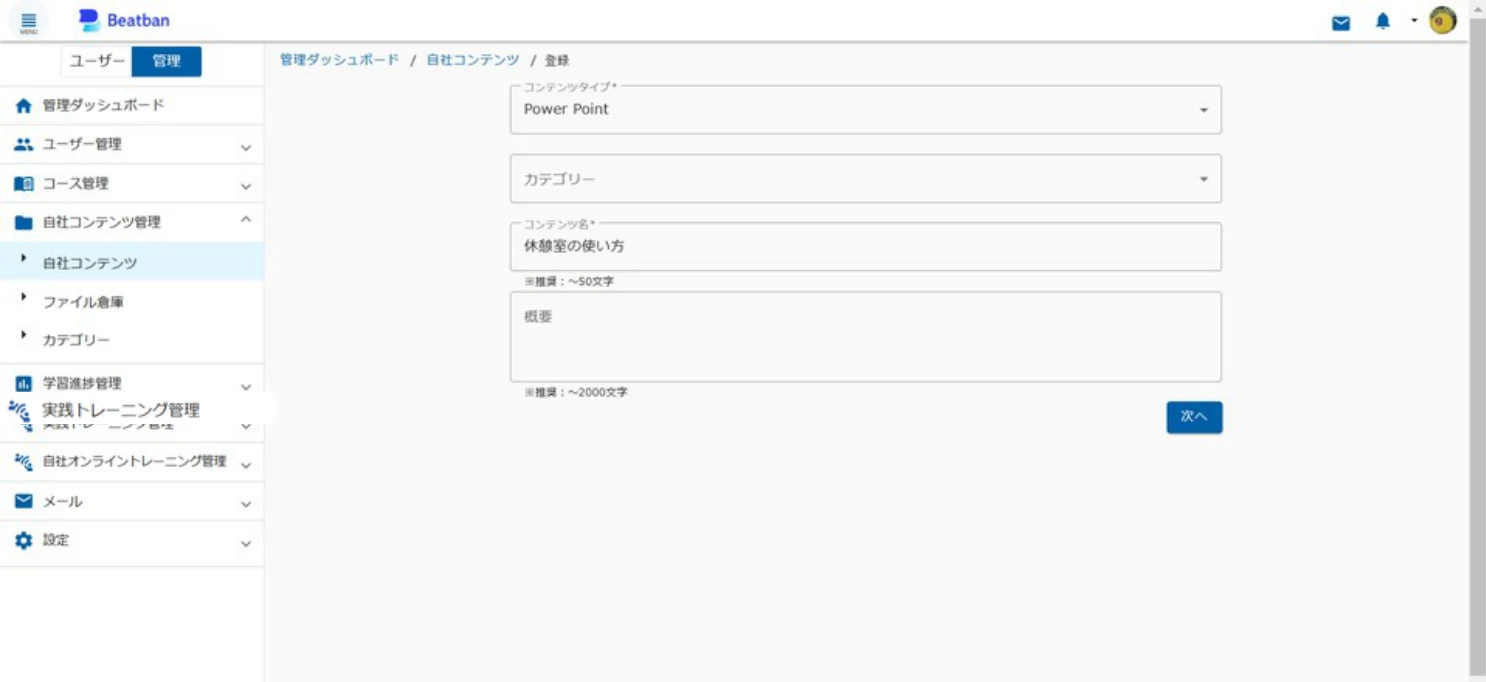Click the folder icon for 自社コンテンツ管理
Image resolution: width=1486 pixels, height=682 pixels.
24,222
